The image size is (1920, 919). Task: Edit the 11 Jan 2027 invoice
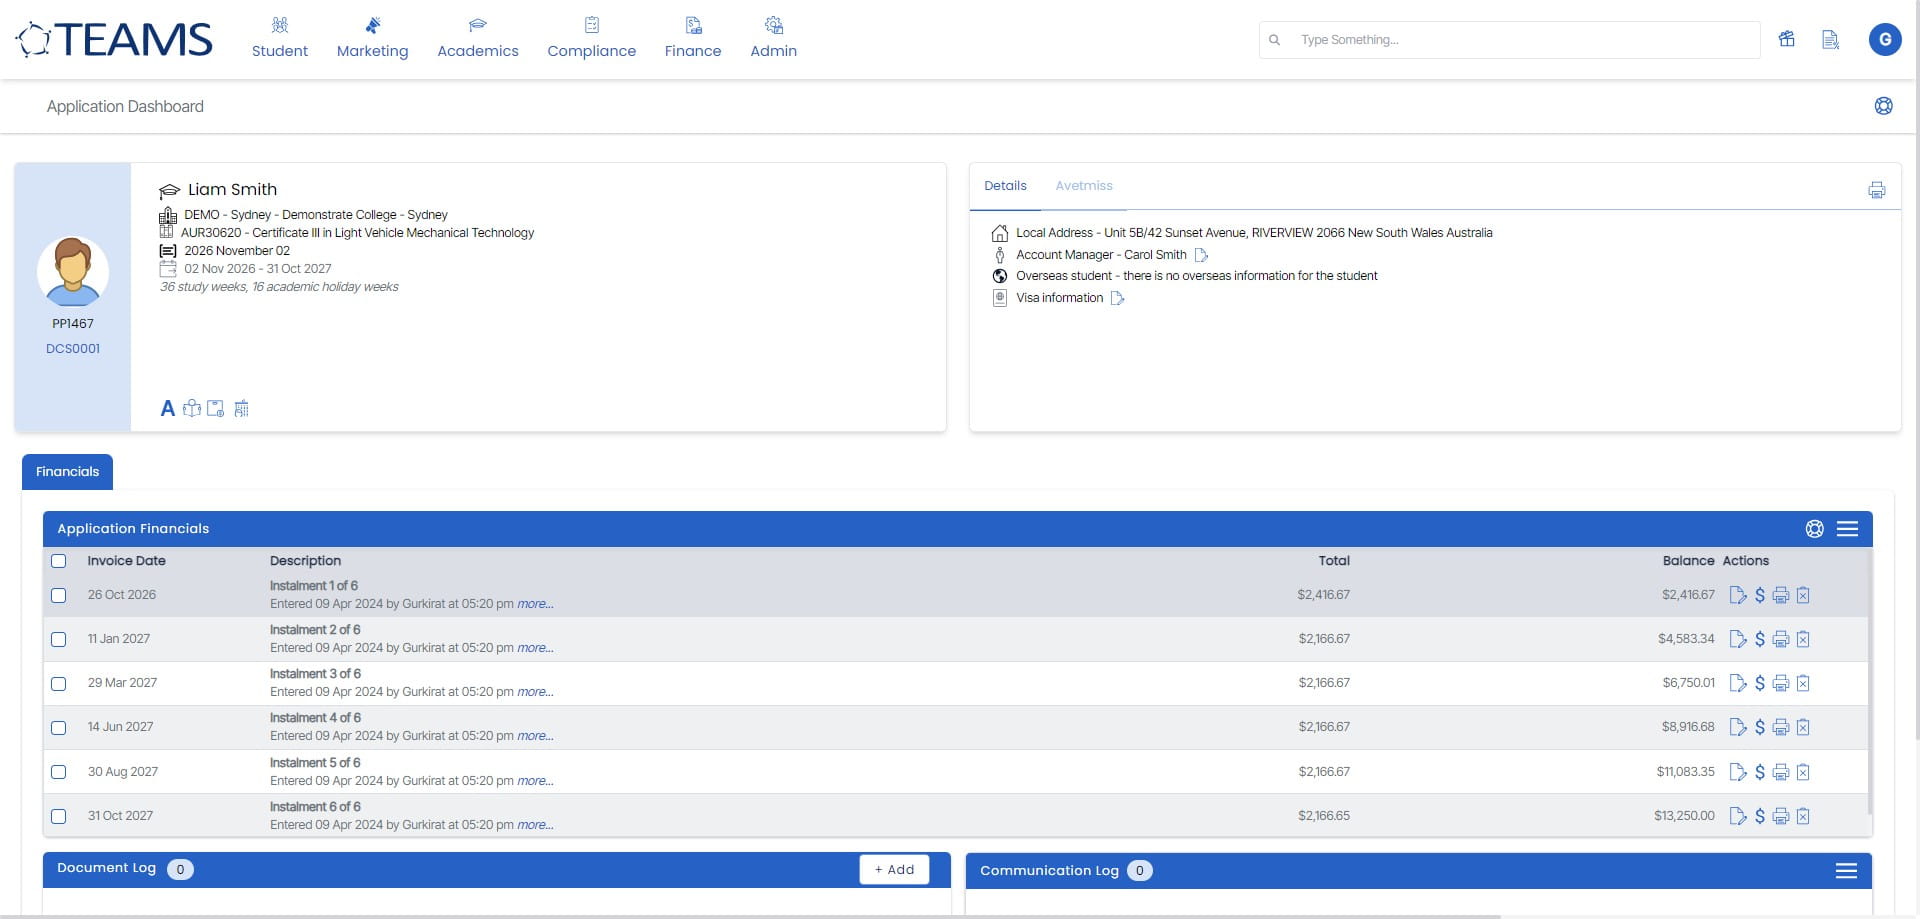tap(1738, 639)
